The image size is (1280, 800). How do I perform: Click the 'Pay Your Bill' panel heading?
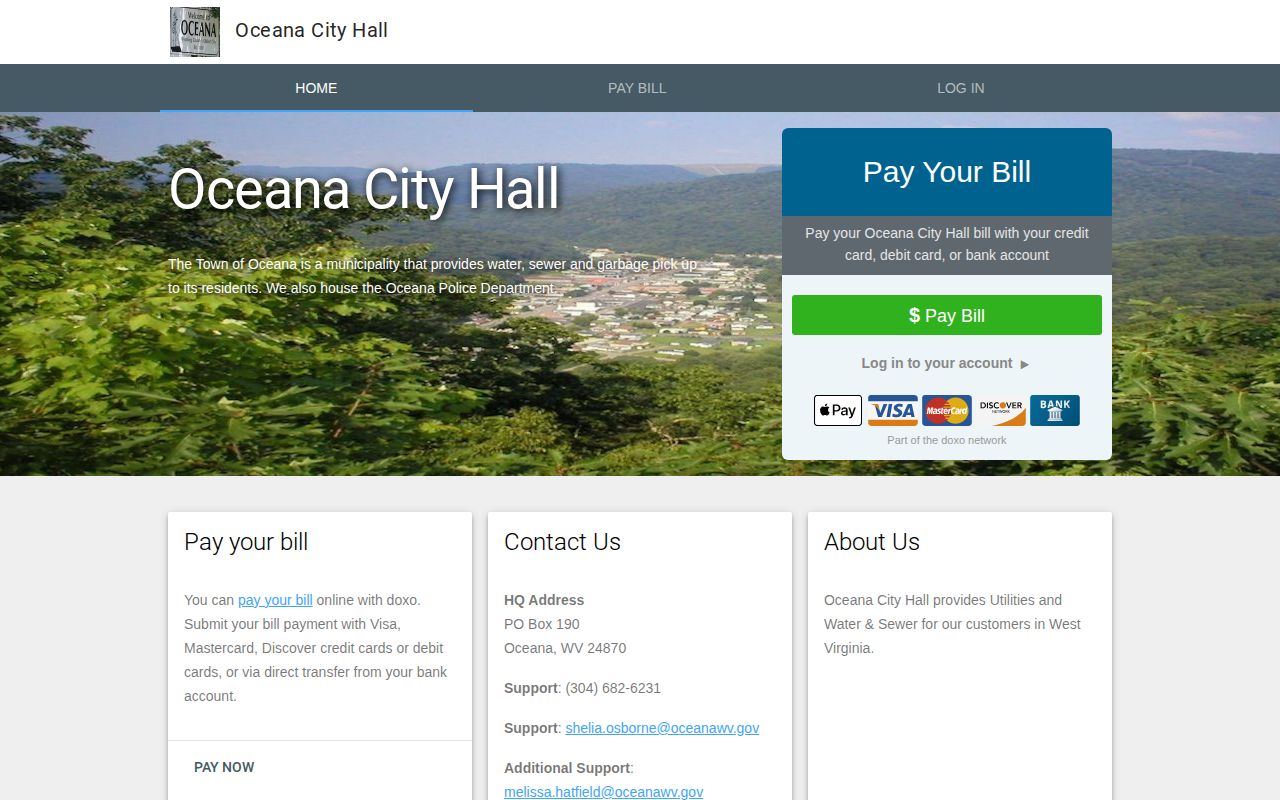pos(947,172)
